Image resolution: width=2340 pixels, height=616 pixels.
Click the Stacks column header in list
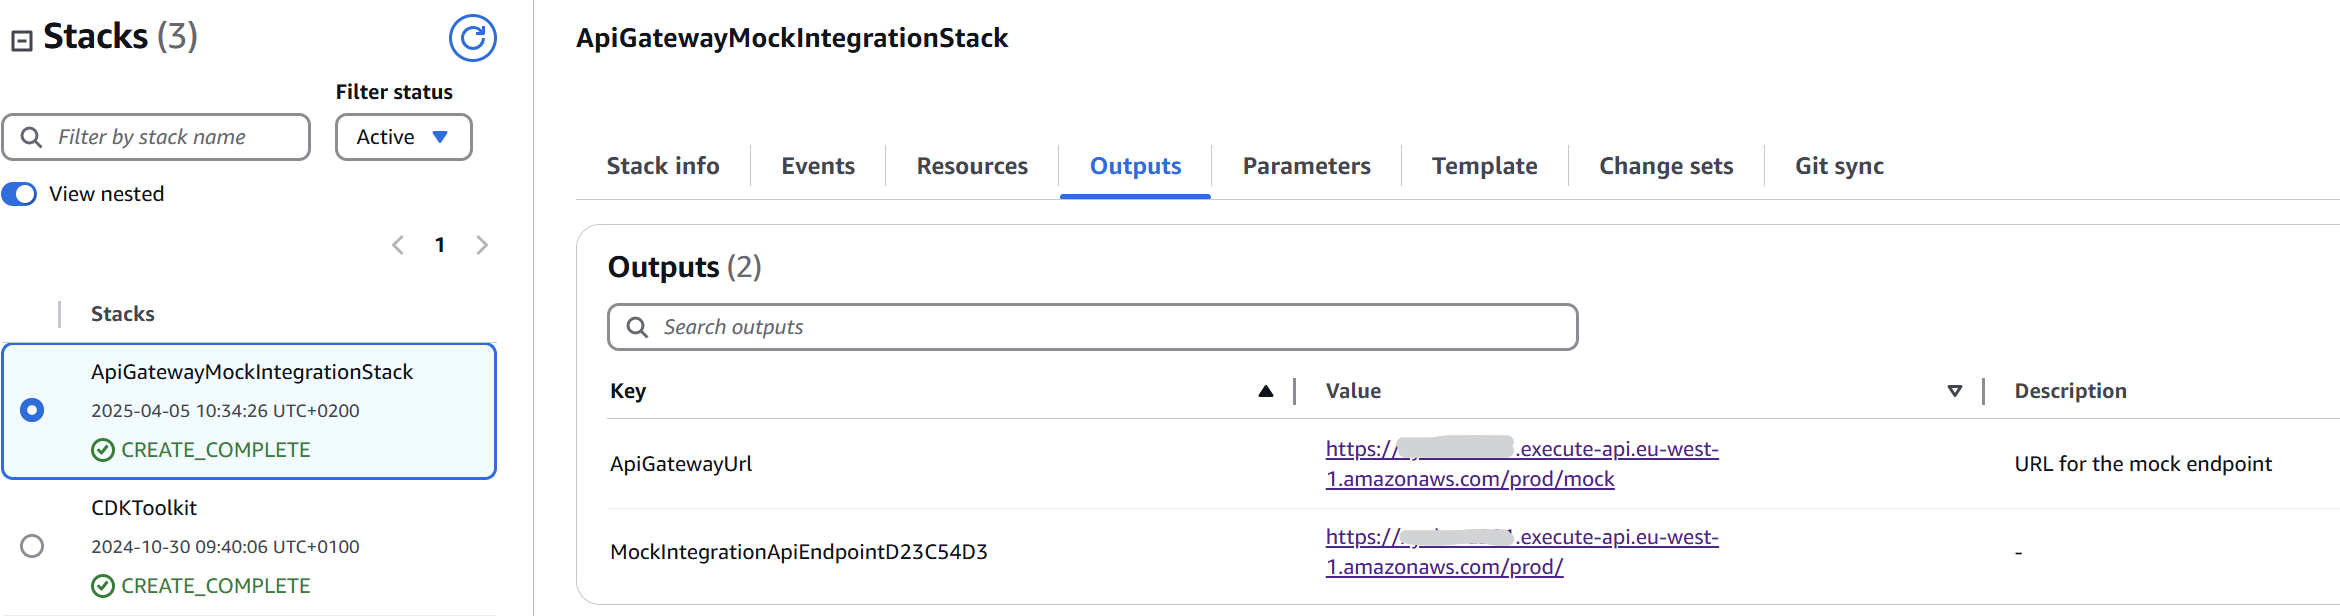point(122,314)
